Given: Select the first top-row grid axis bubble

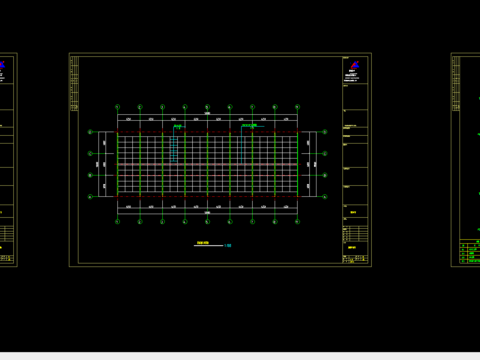Looking at the screenshot, I should coord(117,107).
